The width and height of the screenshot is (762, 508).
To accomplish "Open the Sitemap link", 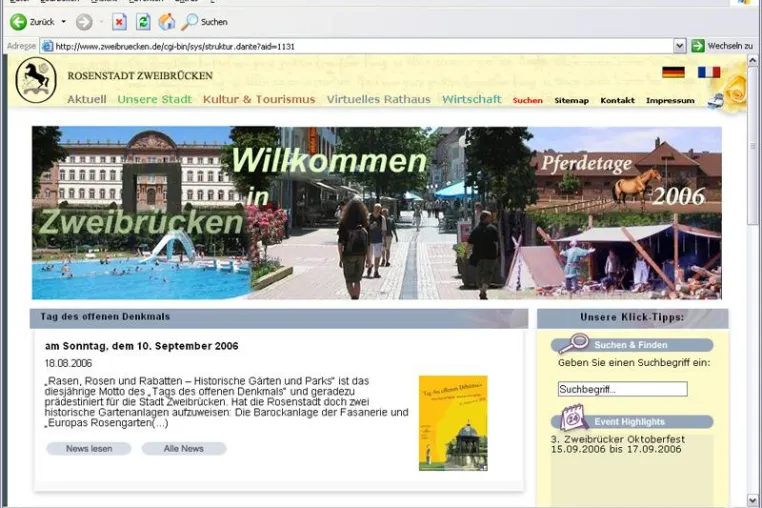I will pos(572,100).
